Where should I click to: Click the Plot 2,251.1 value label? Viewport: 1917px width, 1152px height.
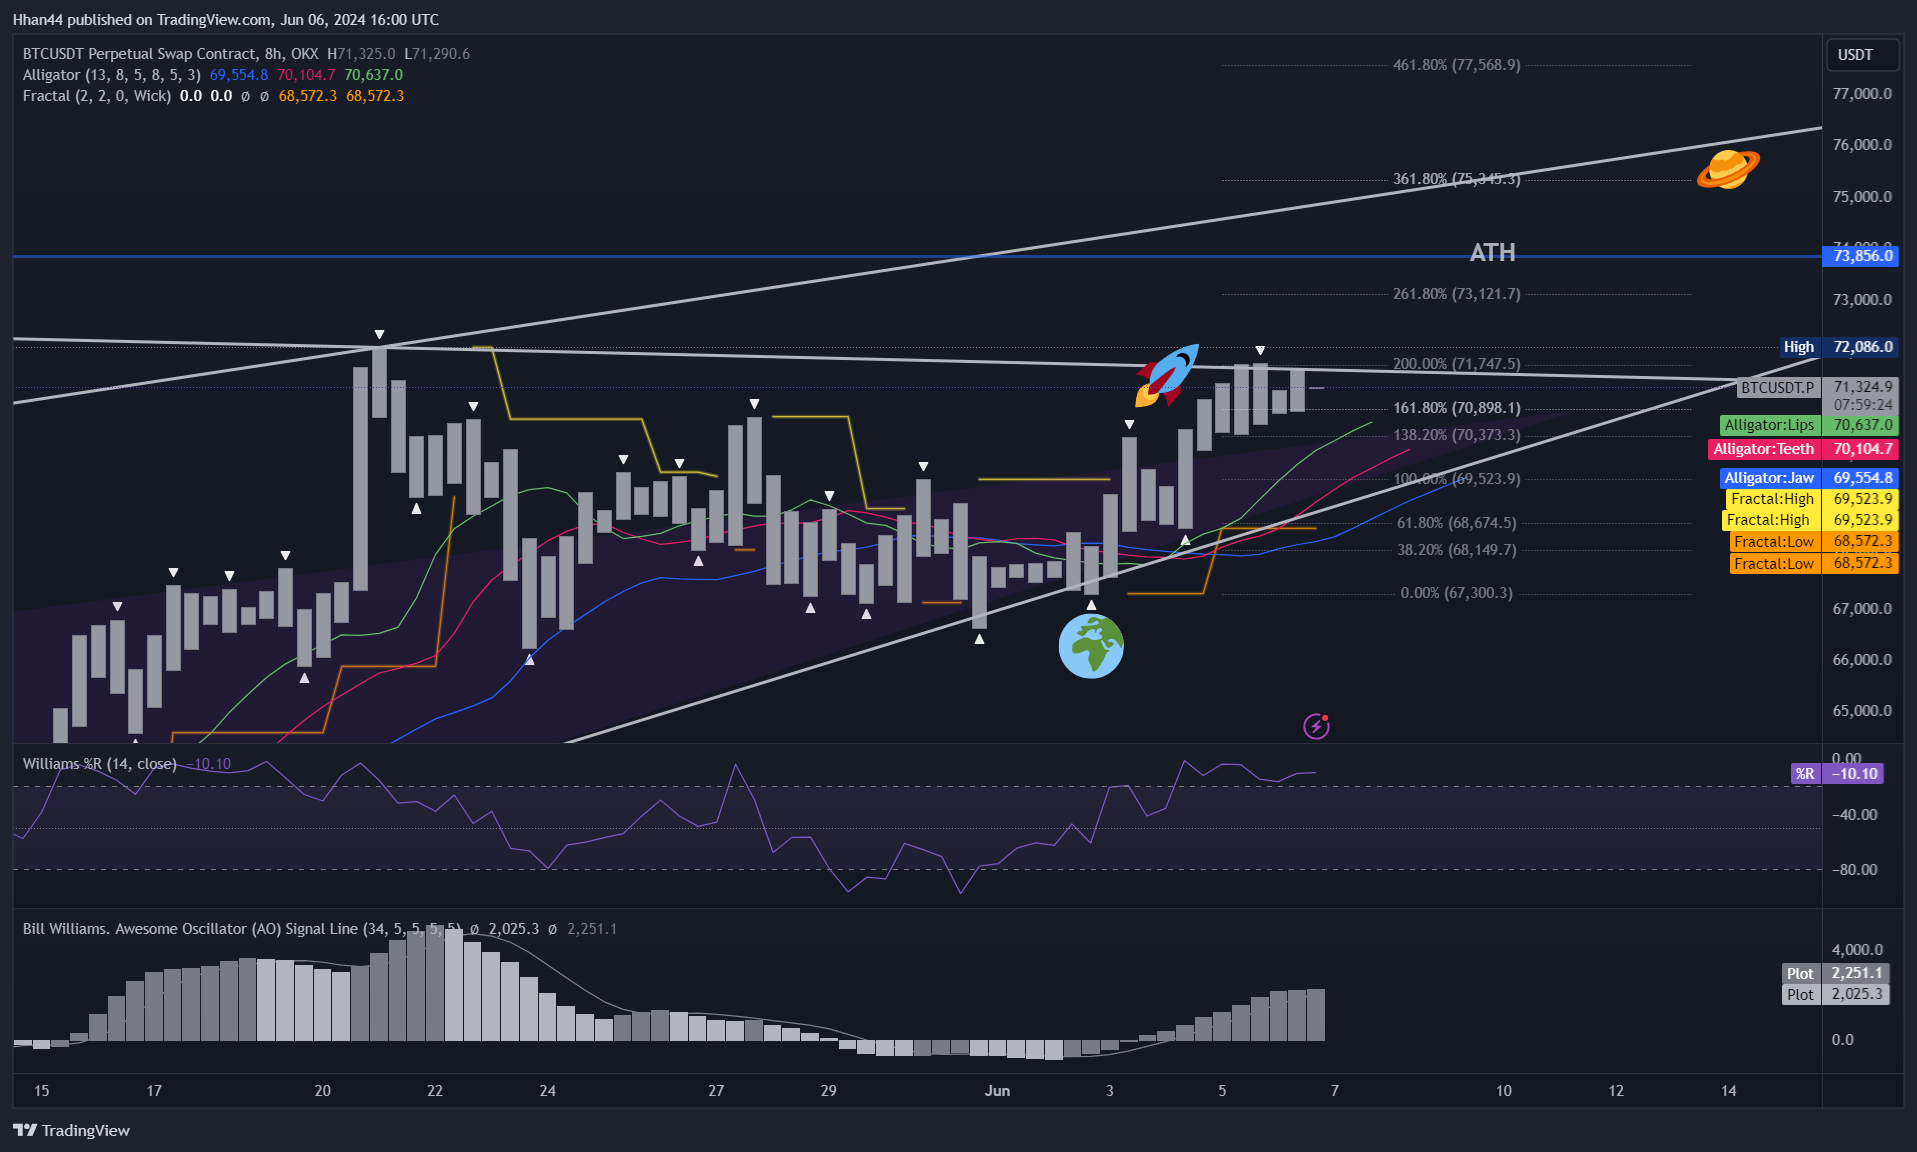(1836, 973)
